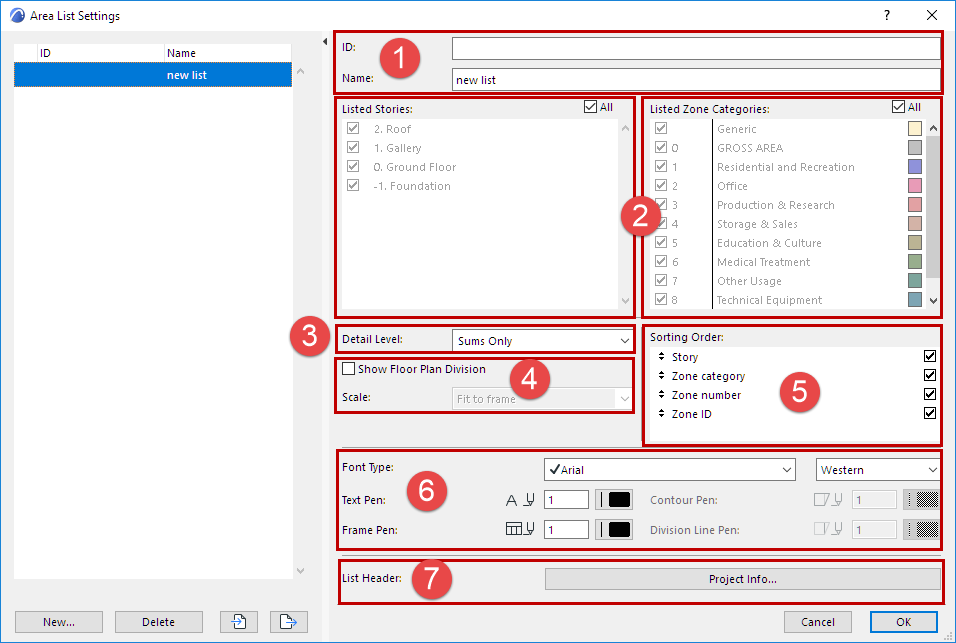Click the Text Pen number field
956x643 pixels.
tap(566, 500)
